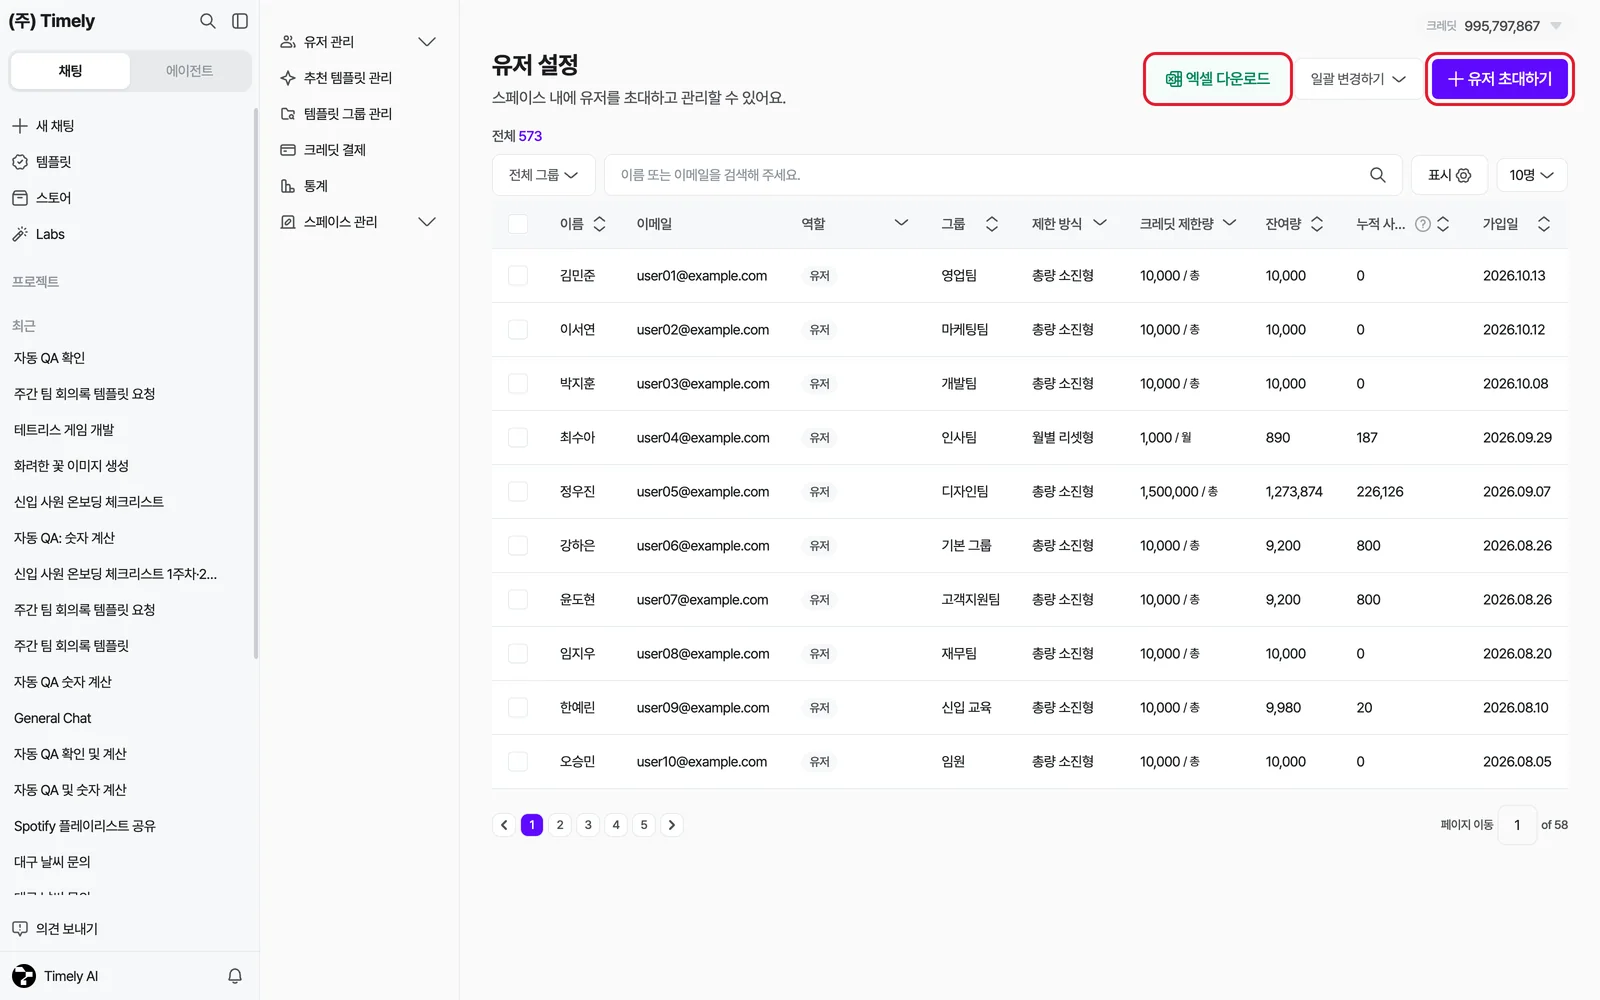This screenshot has width=1600, height=1000.
Task: Go to page 5
Action: [x=644, y=825]
